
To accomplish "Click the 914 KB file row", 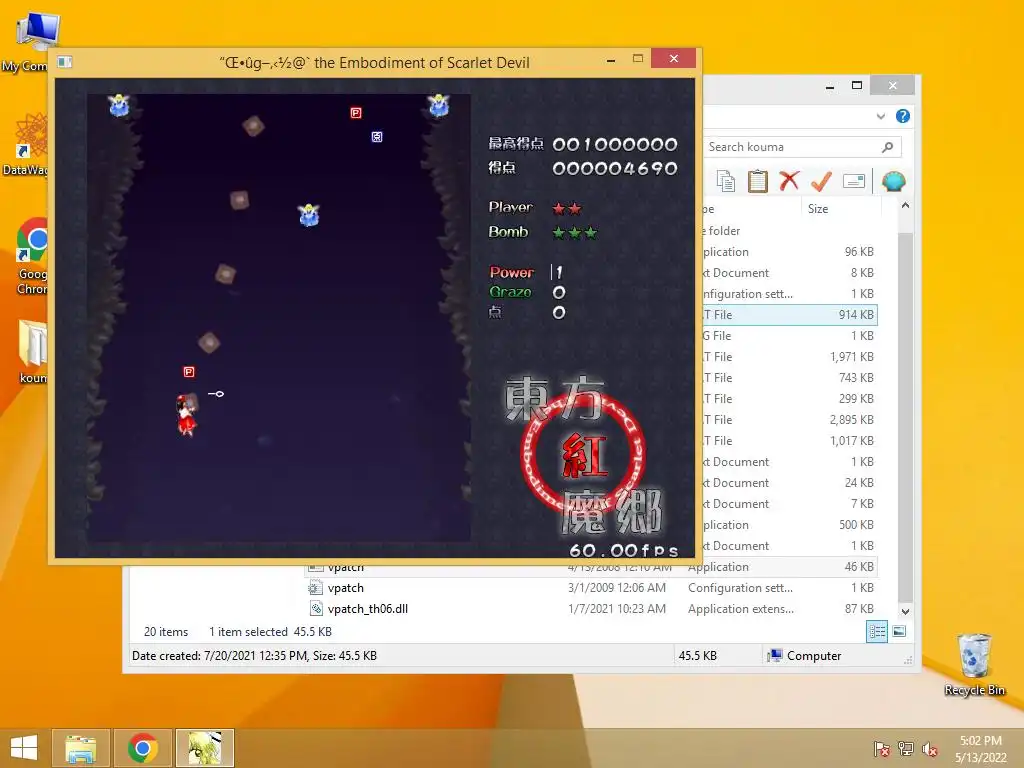I will pos(790,315).
